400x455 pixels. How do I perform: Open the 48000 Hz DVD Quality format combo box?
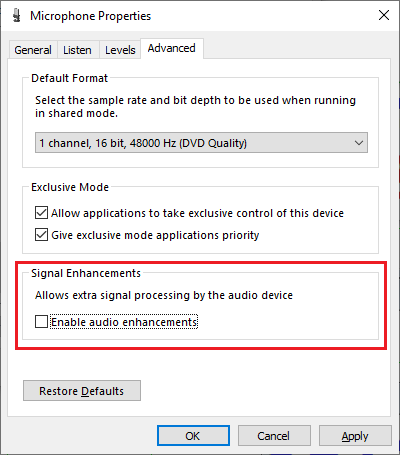coord(201,143)
